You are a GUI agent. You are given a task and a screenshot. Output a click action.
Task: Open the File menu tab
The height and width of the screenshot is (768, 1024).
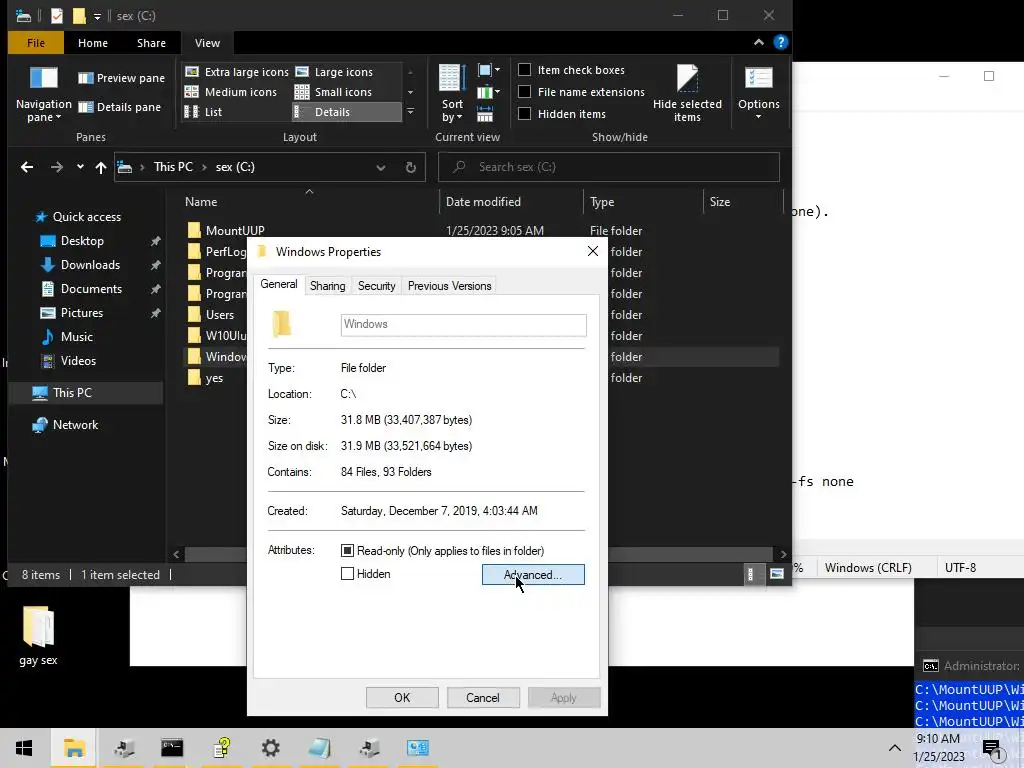point(36,42)
